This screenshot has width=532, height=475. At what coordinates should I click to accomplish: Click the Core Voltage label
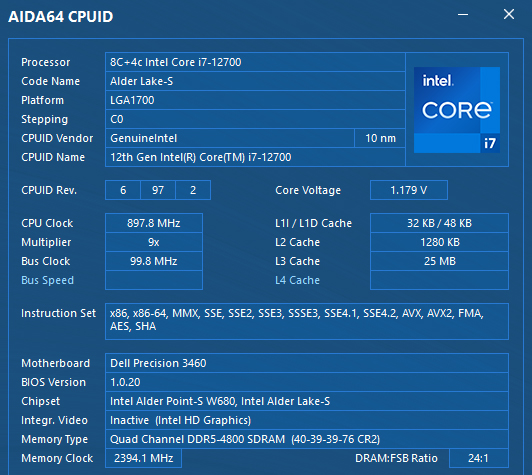coord(308,190)
